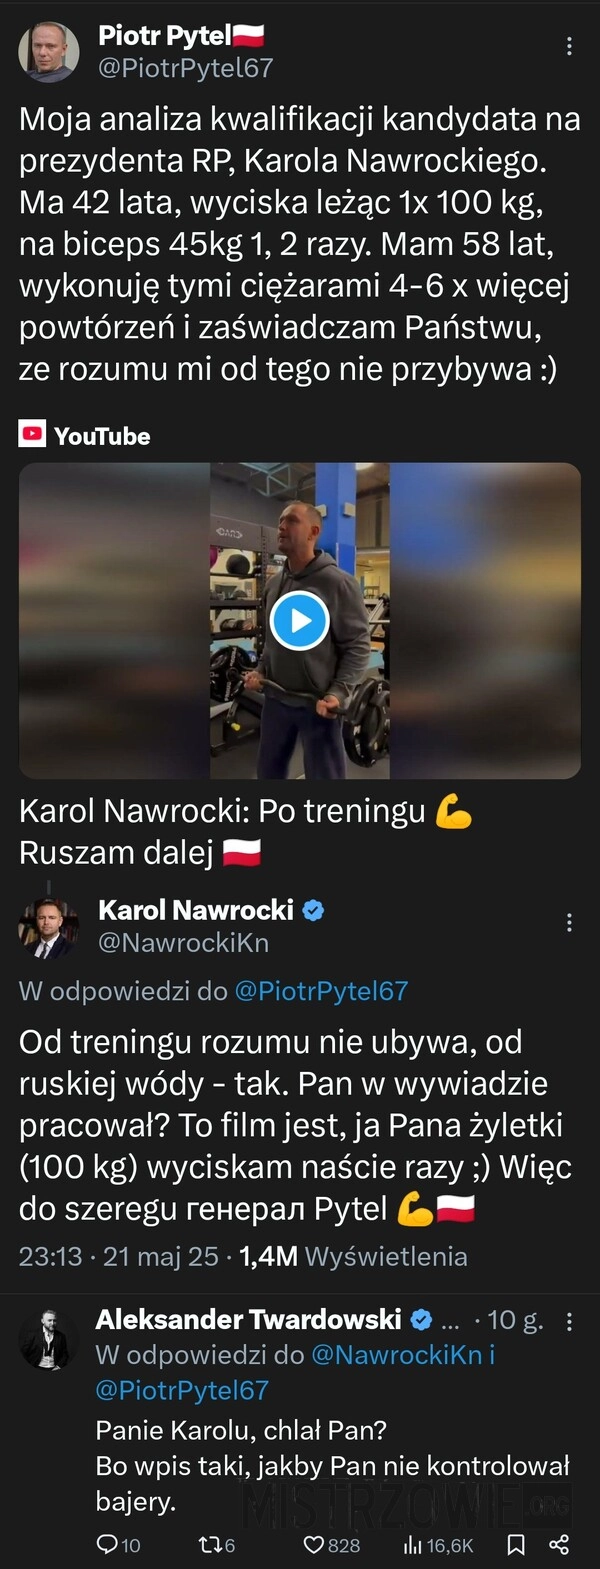Open the Karol Nawrocki video title link
600x1569 pixels.
[x=246, y=831]
